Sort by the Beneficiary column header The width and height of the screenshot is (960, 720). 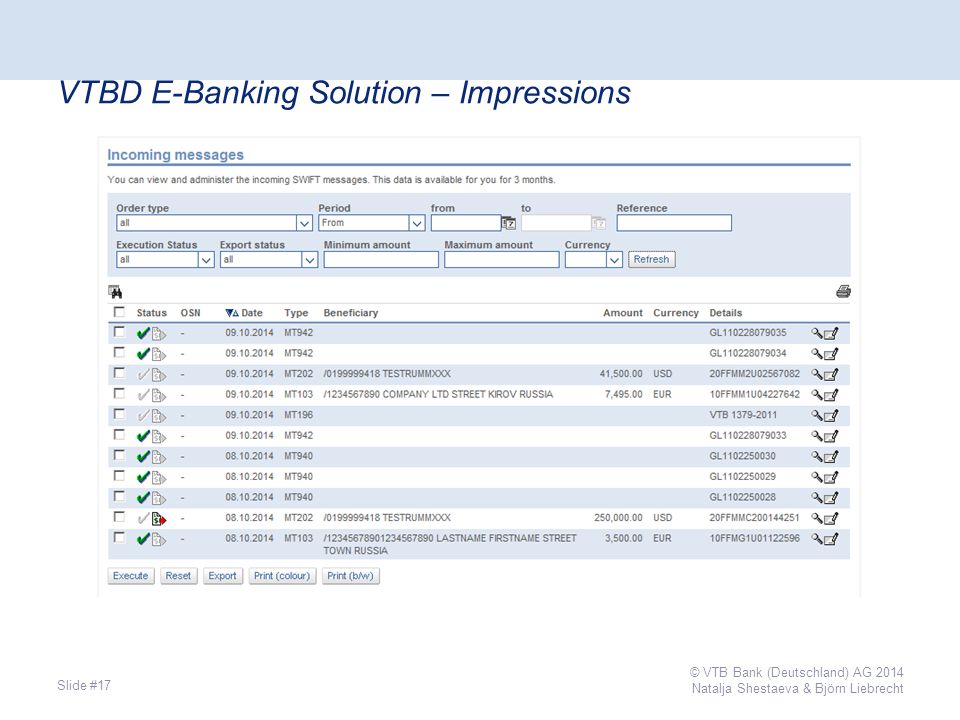point(351,313)
